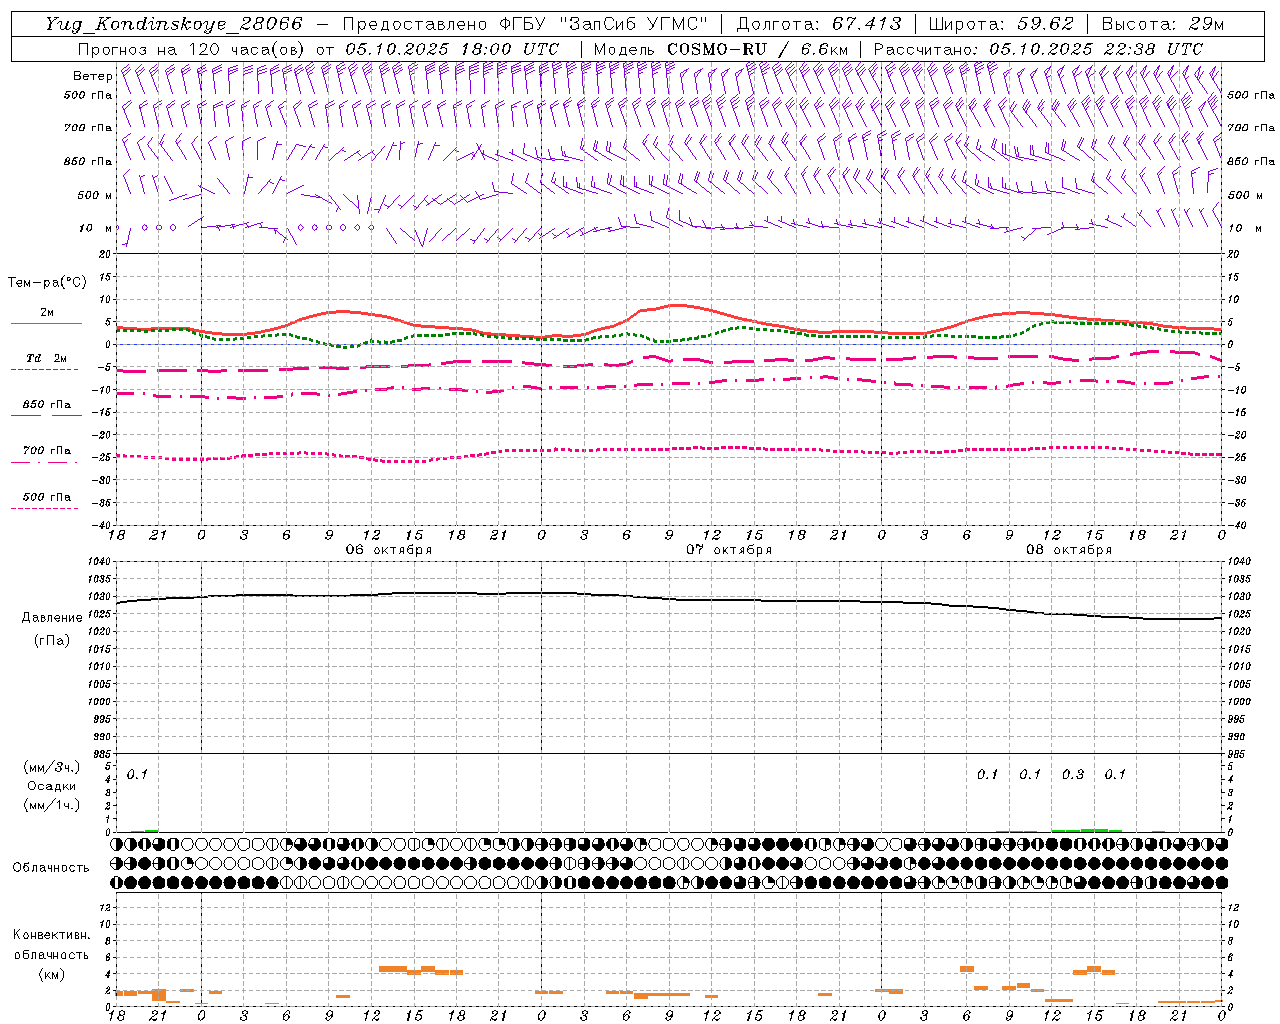Click the model name COSMO-RU / 6.6км
The height and width of the screenshot is (1024, 1280).
pos(757,49)
